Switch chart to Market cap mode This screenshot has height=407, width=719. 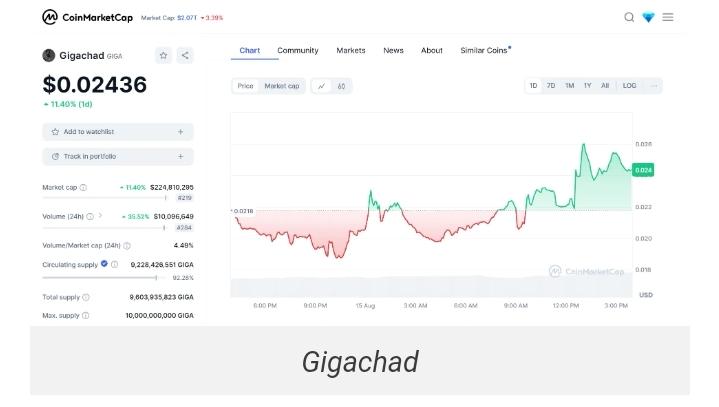tap(282, 86)
